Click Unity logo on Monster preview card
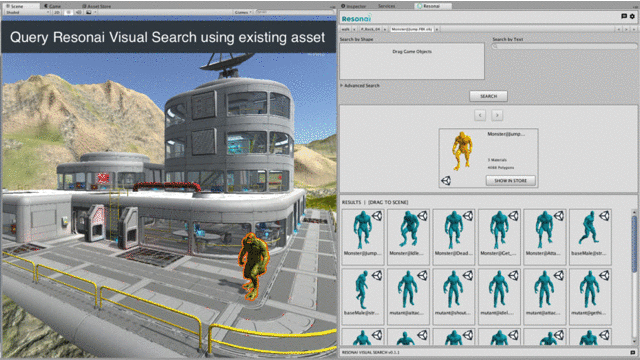The width and height of the screenshot is (640, 360). click(446, 180)
